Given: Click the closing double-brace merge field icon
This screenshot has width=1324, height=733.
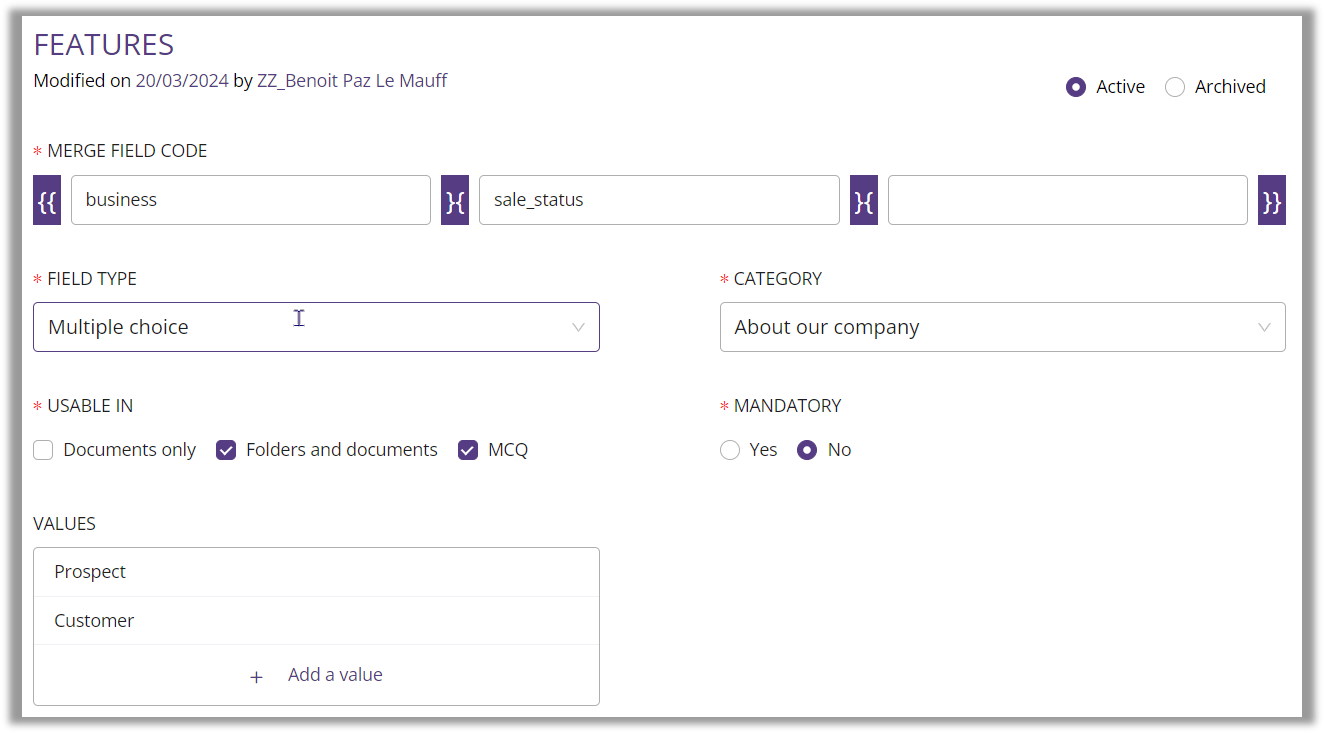Looking at the screenshot, I should tap(1271, 201).
